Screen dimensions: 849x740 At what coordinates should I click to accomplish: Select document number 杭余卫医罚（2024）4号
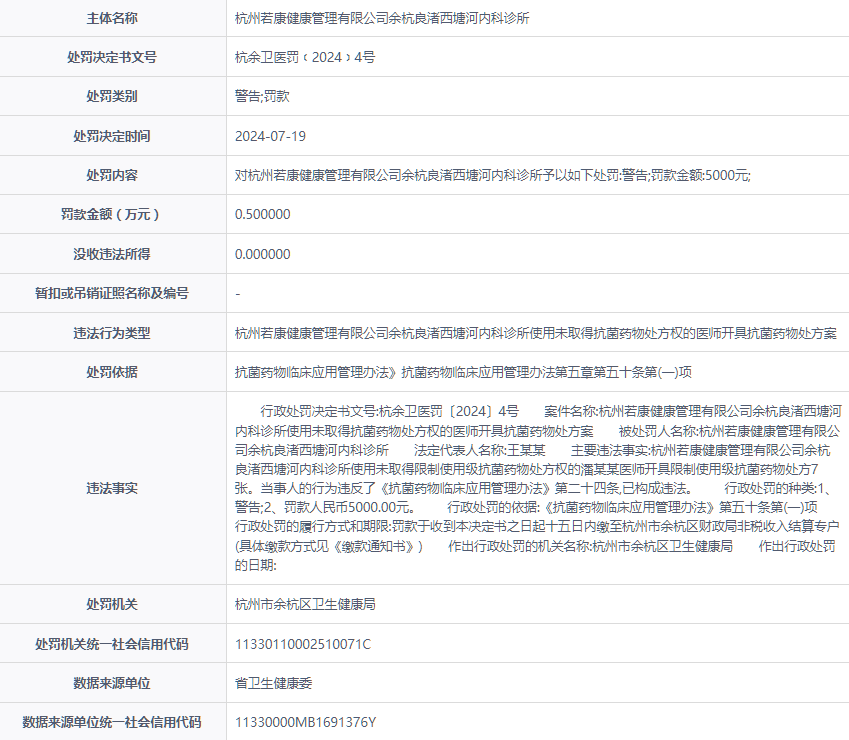(305, 57)
